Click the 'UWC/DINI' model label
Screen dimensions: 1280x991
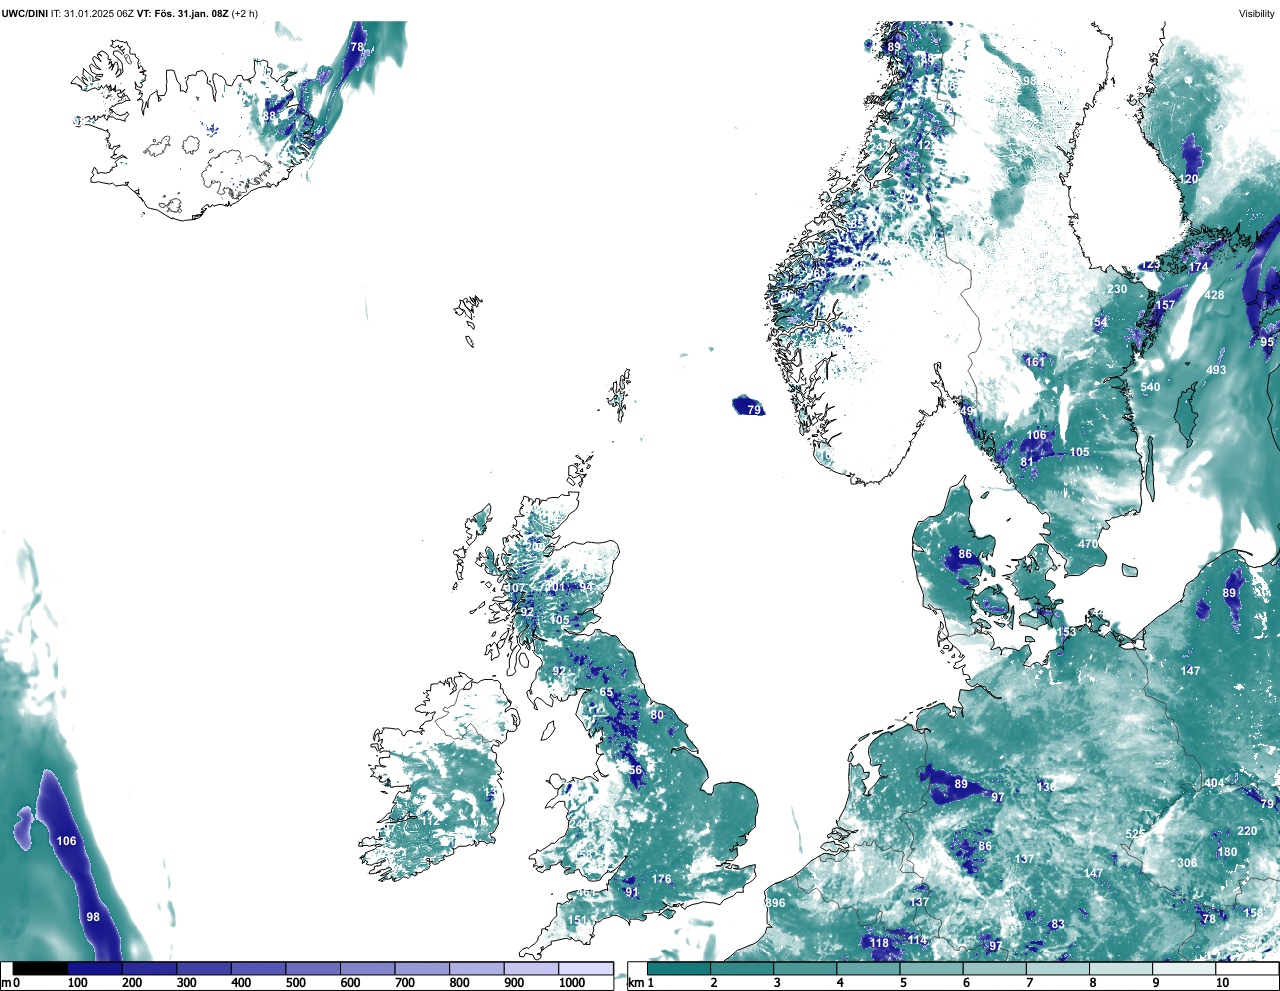point(24,13)
